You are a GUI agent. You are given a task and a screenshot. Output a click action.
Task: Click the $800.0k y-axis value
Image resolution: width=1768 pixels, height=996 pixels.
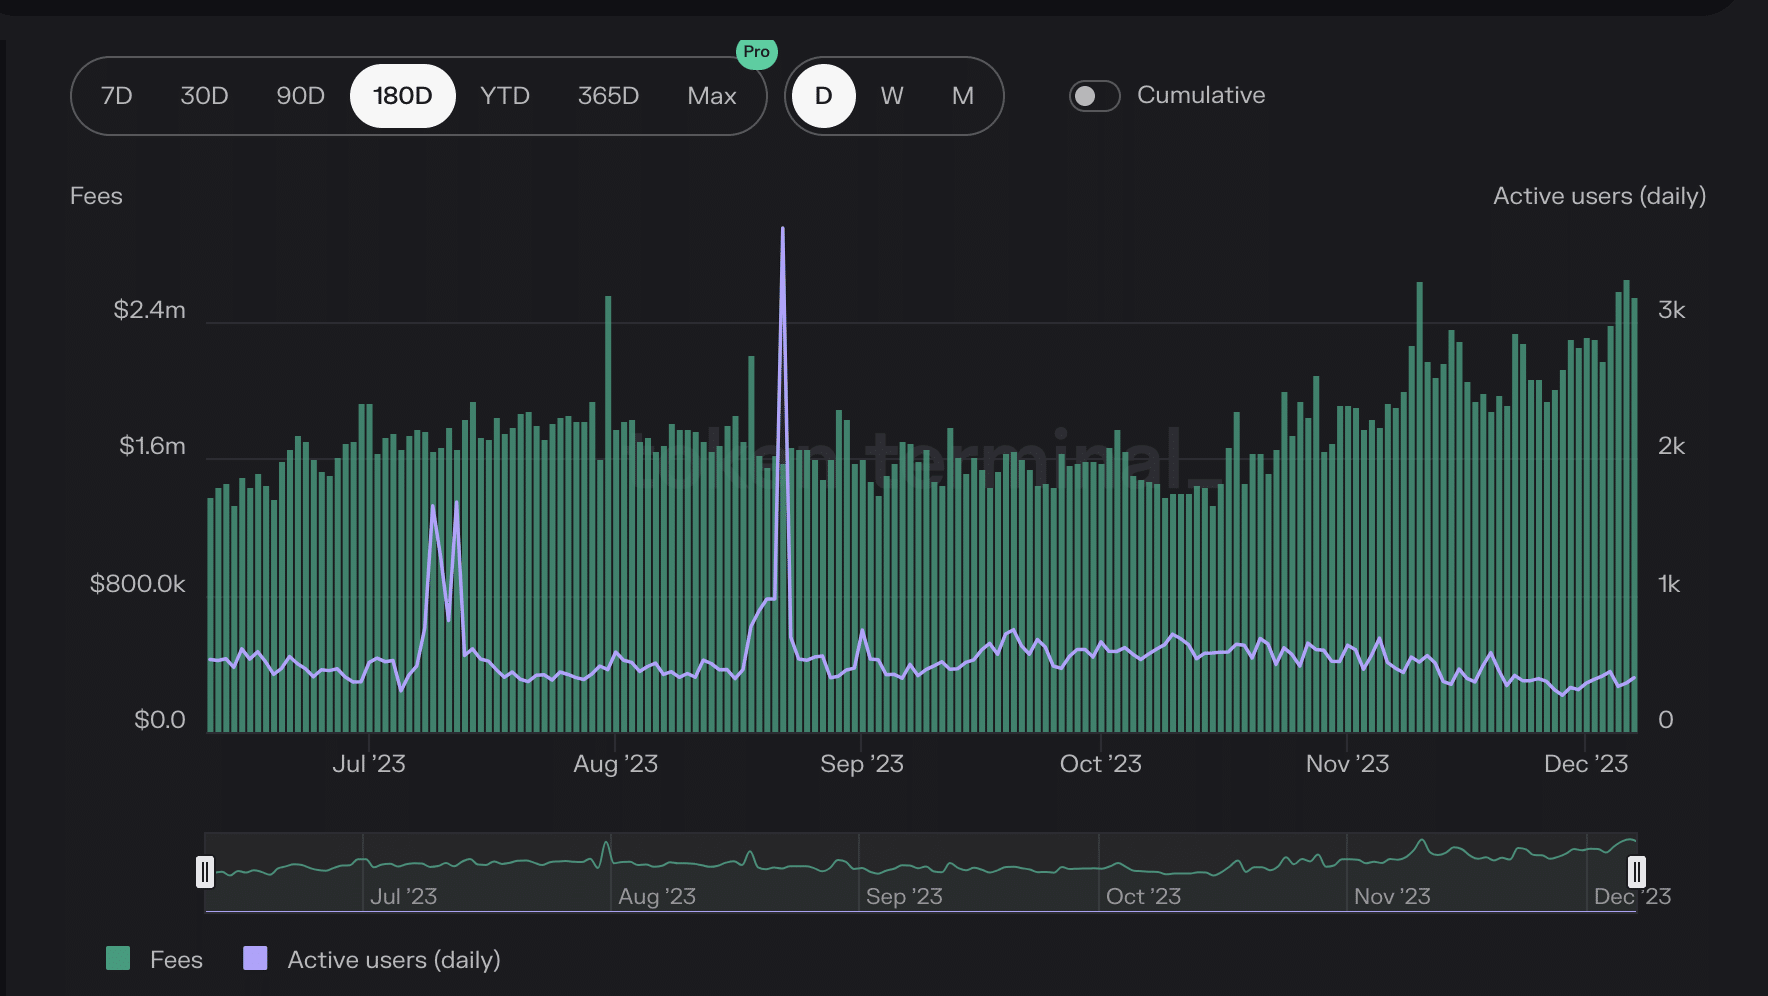click(138, 584)
